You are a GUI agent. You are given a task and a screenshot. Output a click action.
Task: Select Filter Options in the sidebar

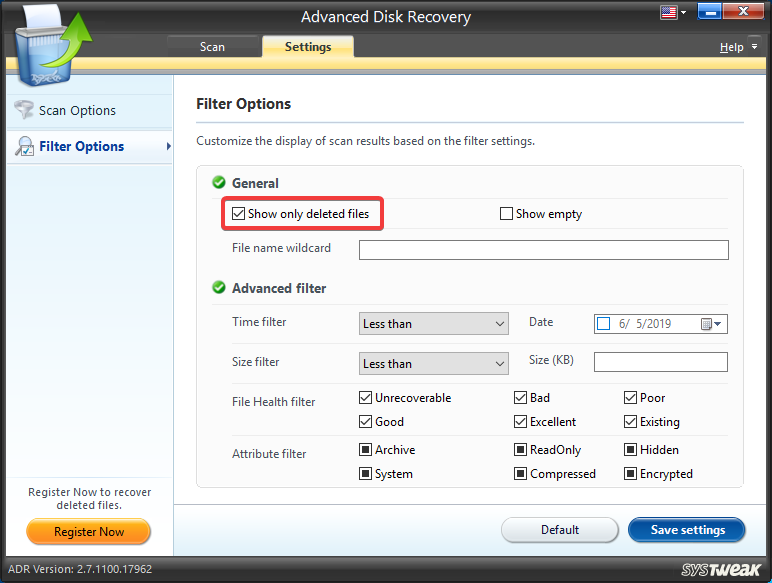90,147
